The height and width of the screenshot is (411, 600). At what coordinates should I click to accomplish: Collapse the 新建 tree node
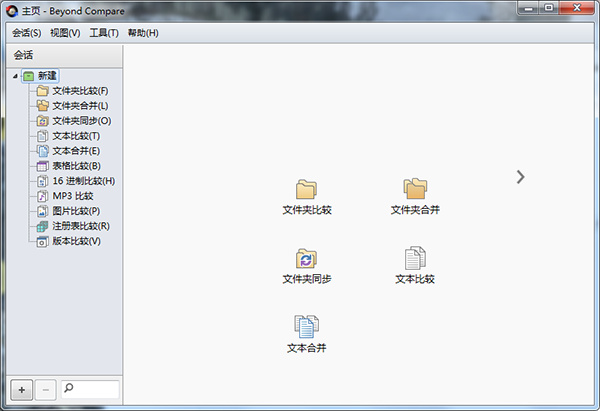15,76
